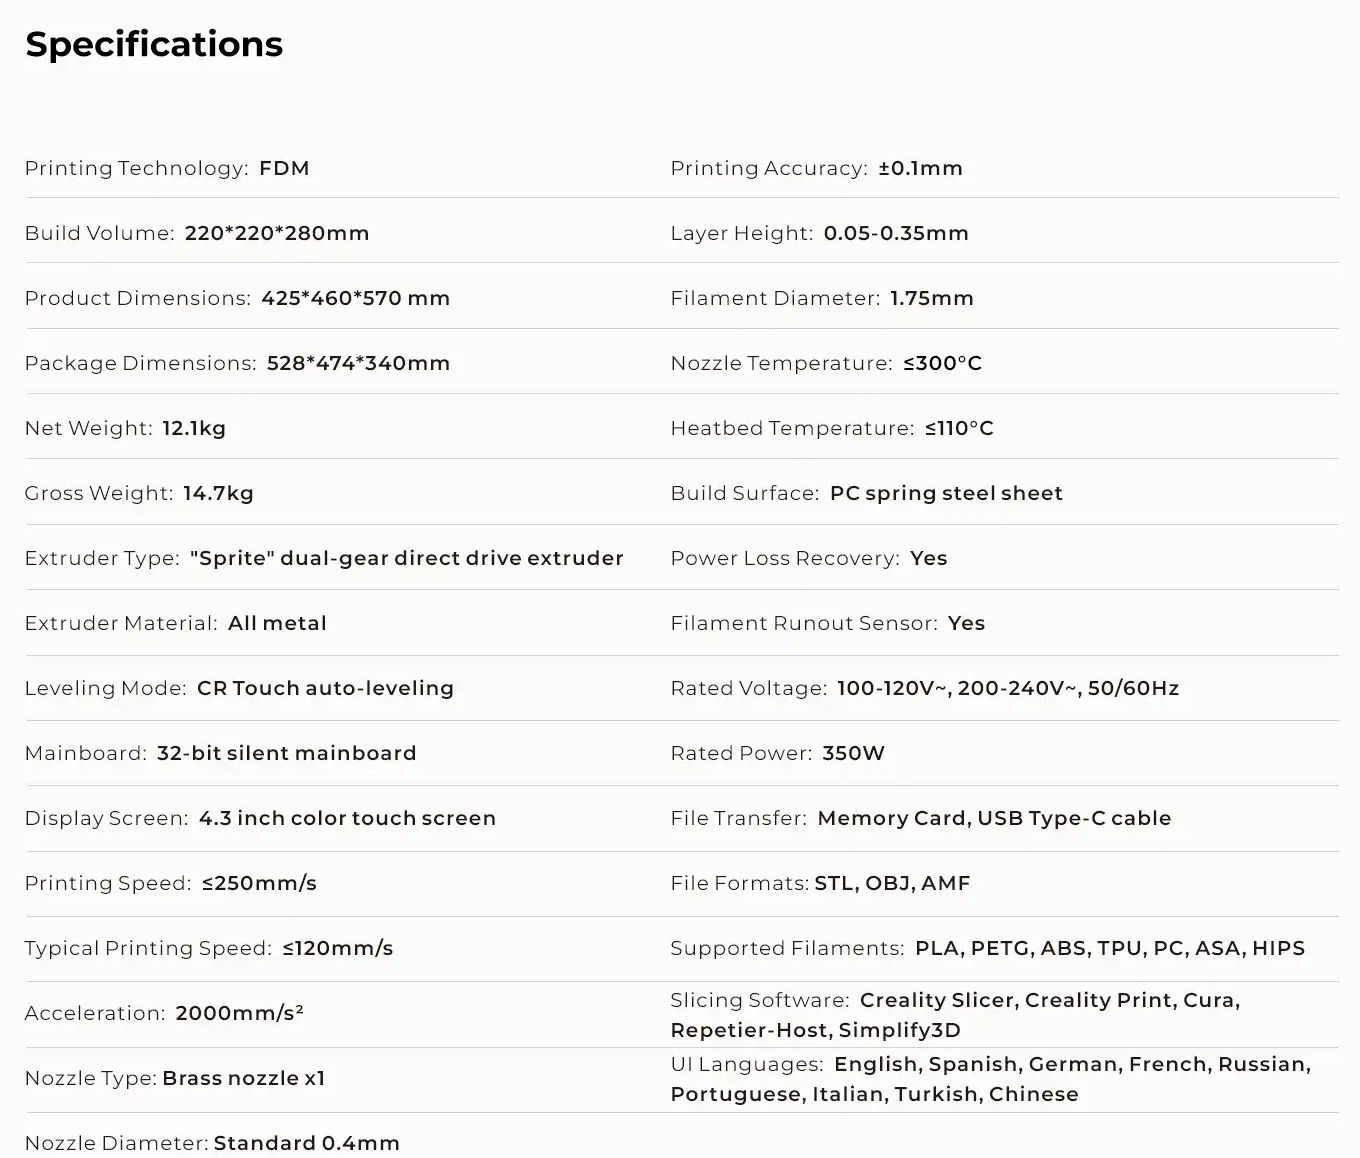The width and height of the screenshot is (1360, 1158).
Task: Click the Specifications heading
Action: (154, 44)
